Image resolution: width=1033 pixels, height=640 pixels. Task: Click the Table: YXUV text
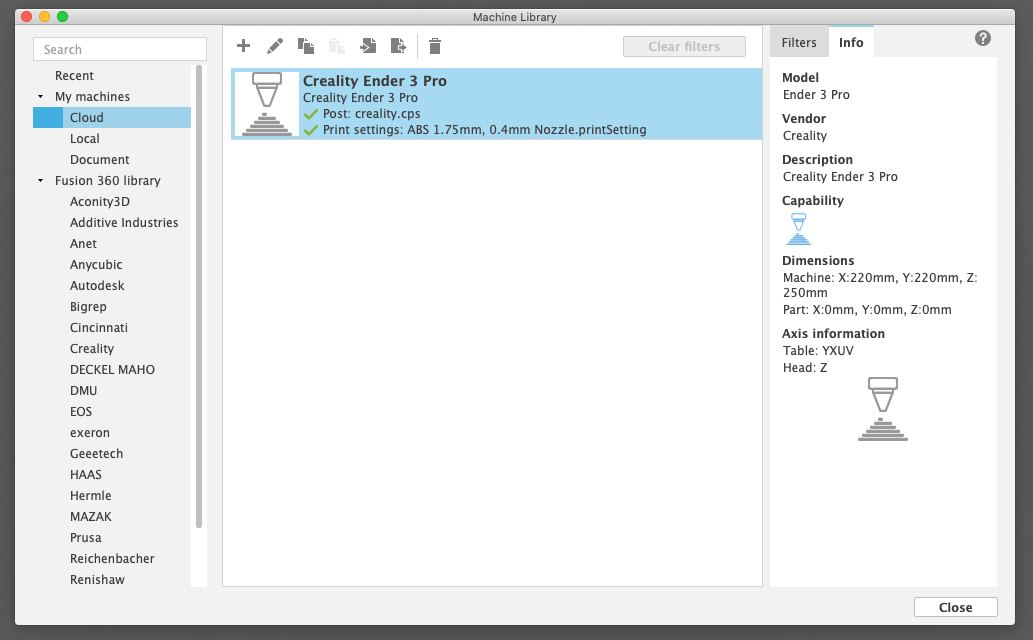pos(818,351)
